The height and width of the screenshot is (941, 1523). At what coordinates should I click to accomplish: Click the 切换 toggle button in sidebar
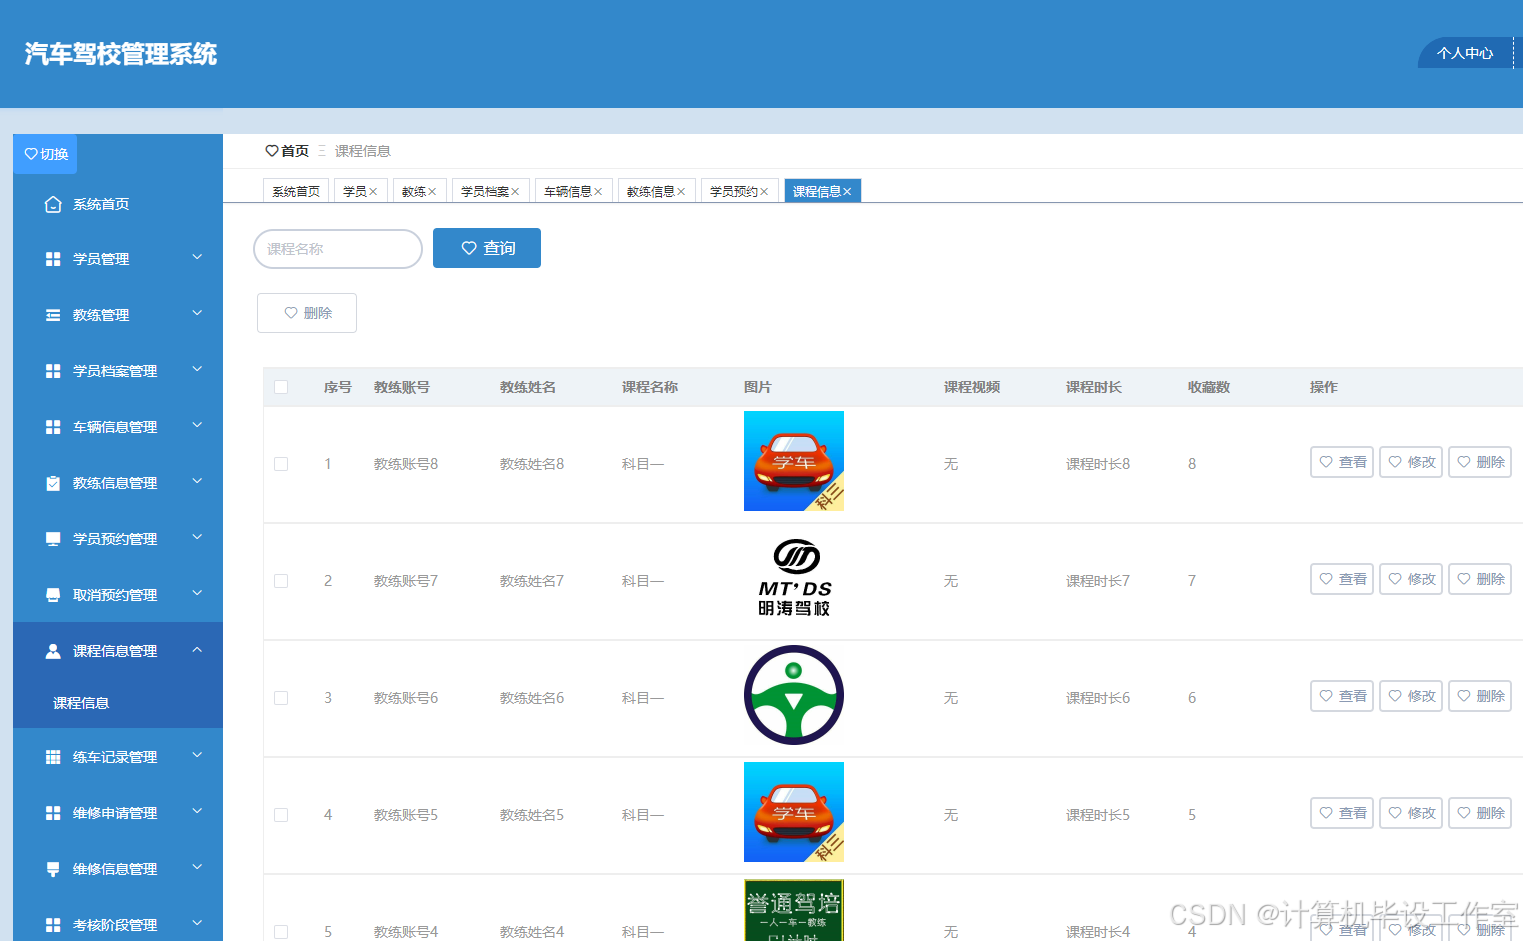[x=46, y=154]
